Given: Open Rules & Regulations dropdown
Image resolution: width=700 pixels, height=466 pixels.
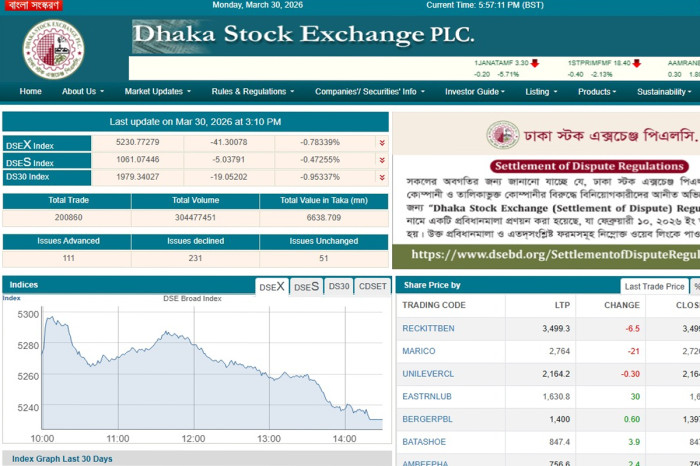Looking at the screenshot, I should [254, 92].
